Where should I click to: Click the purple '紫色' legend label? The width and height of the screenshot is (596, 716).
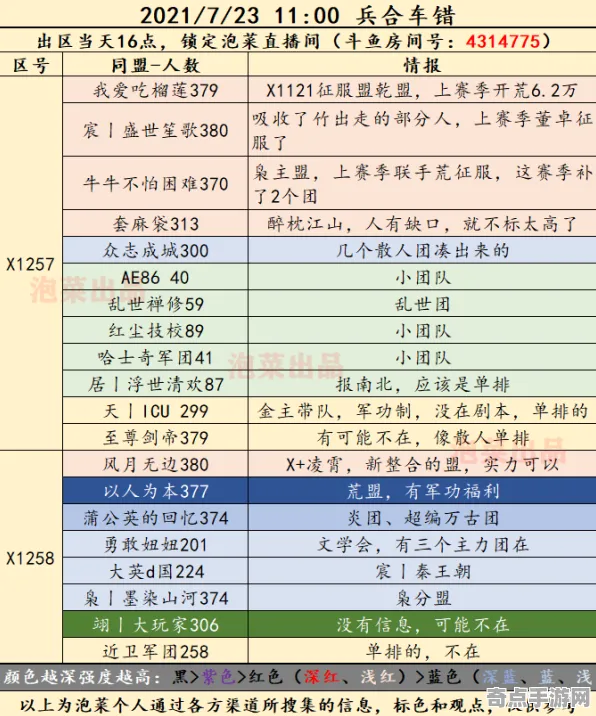[x=218, y=676]
